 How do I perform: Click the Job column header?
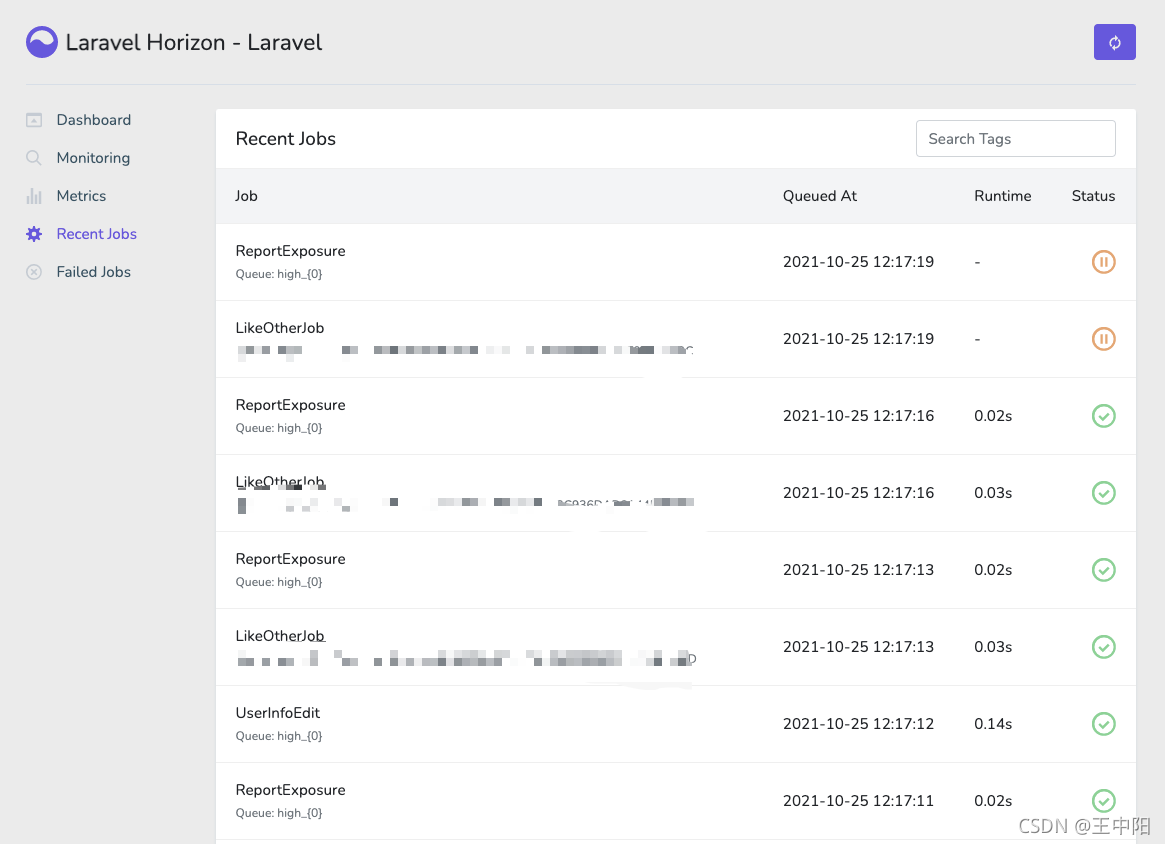[x=246, y=195]
